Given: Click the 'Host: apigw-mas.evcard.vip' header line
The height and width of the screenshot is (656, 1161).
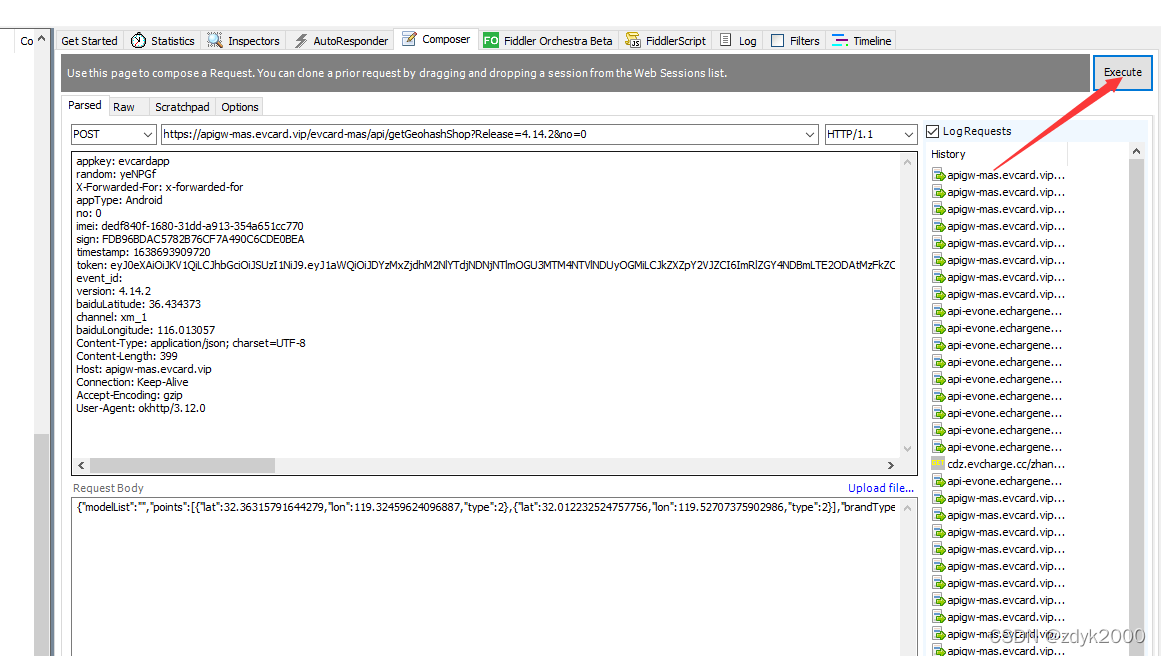Looking at the screenshot, I should tap(144, 369).
